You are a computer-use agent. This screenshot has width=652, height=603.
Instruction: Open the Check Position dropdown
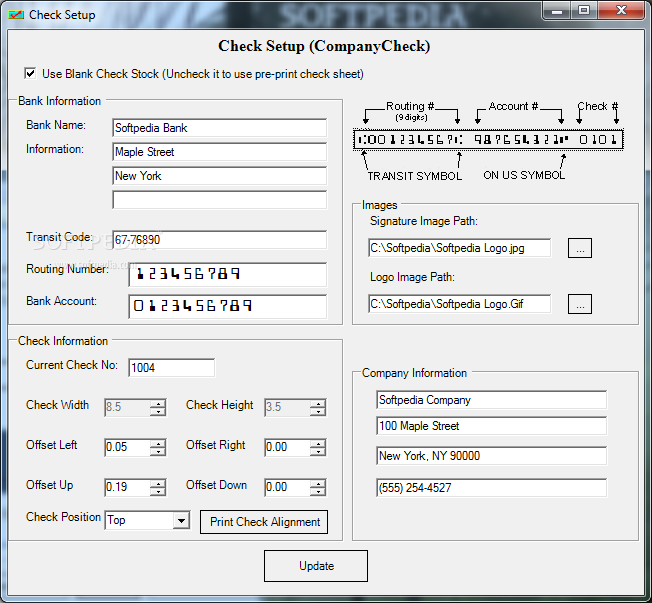(x=181, y=520)
